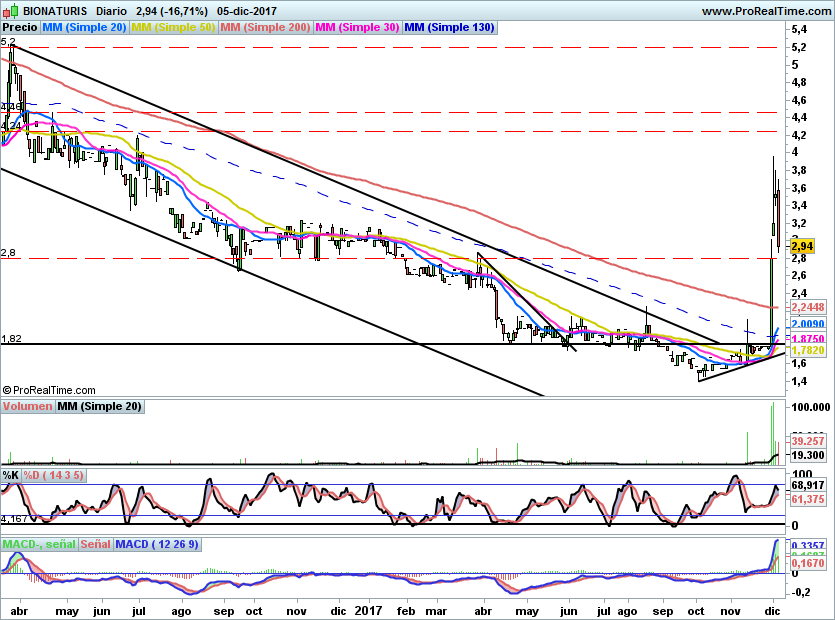Viewport: 835px width, 620px height.
Task: Select the %K stochastic label
Action: 11,475
